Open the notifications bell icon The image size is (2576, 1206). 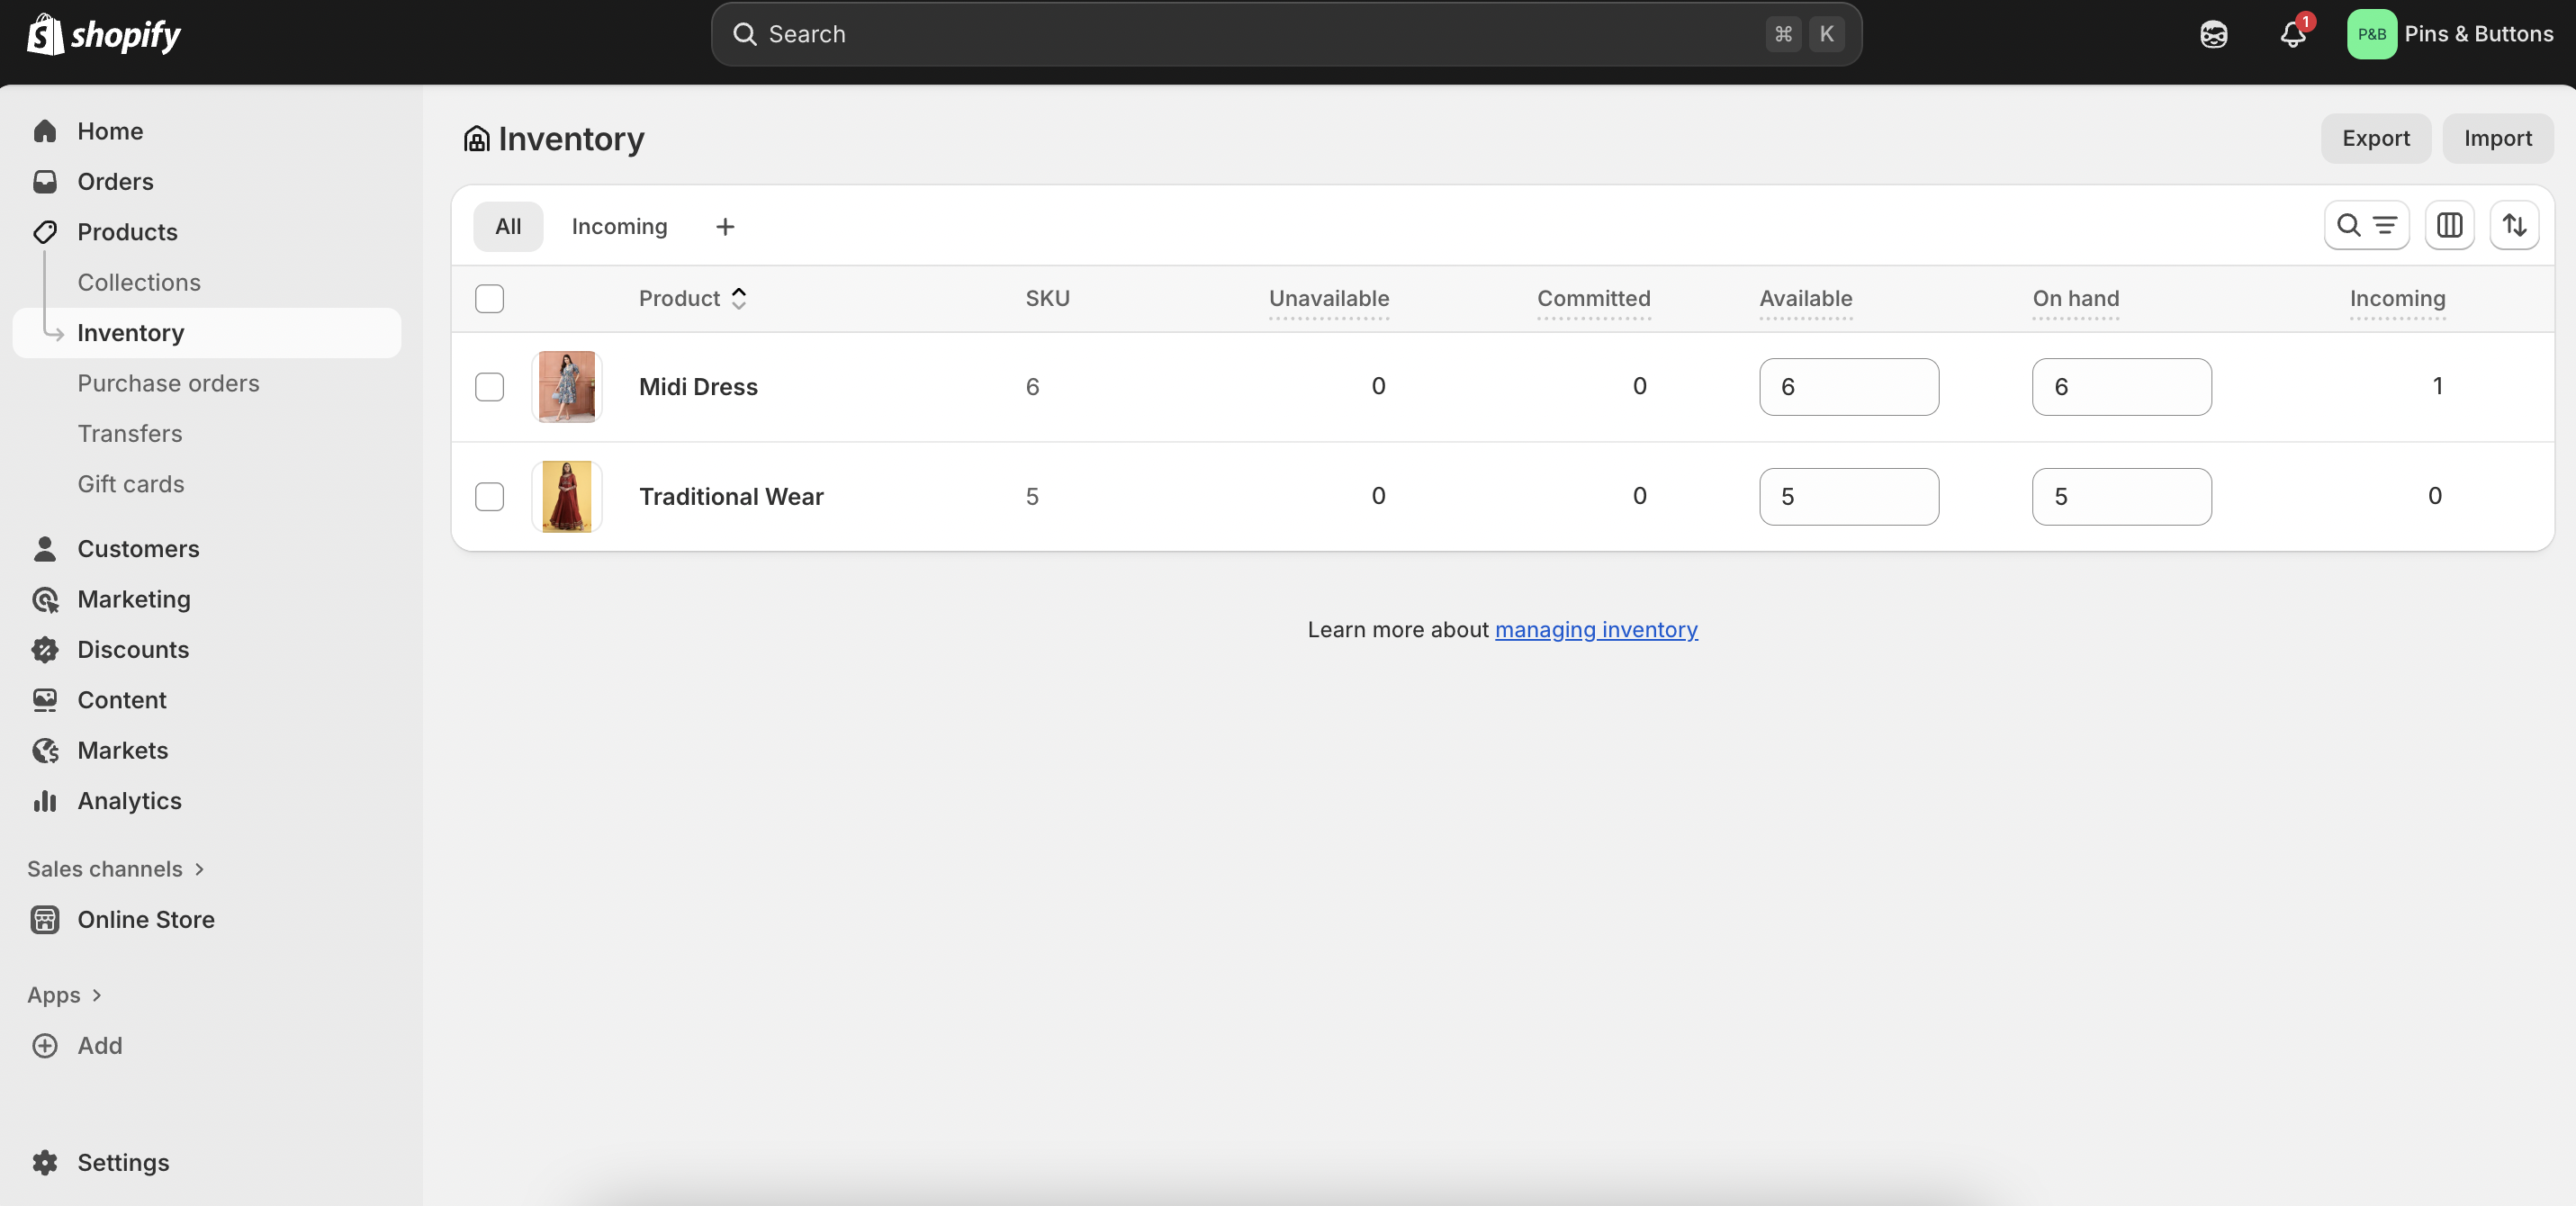coord(2292,35)
